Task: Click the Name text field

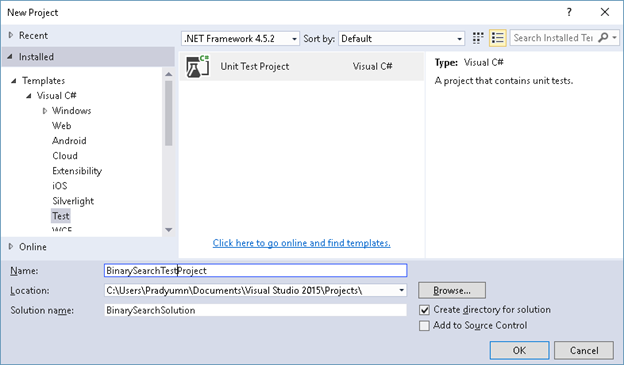Action: pyautogui.click(x=255, y=271)
